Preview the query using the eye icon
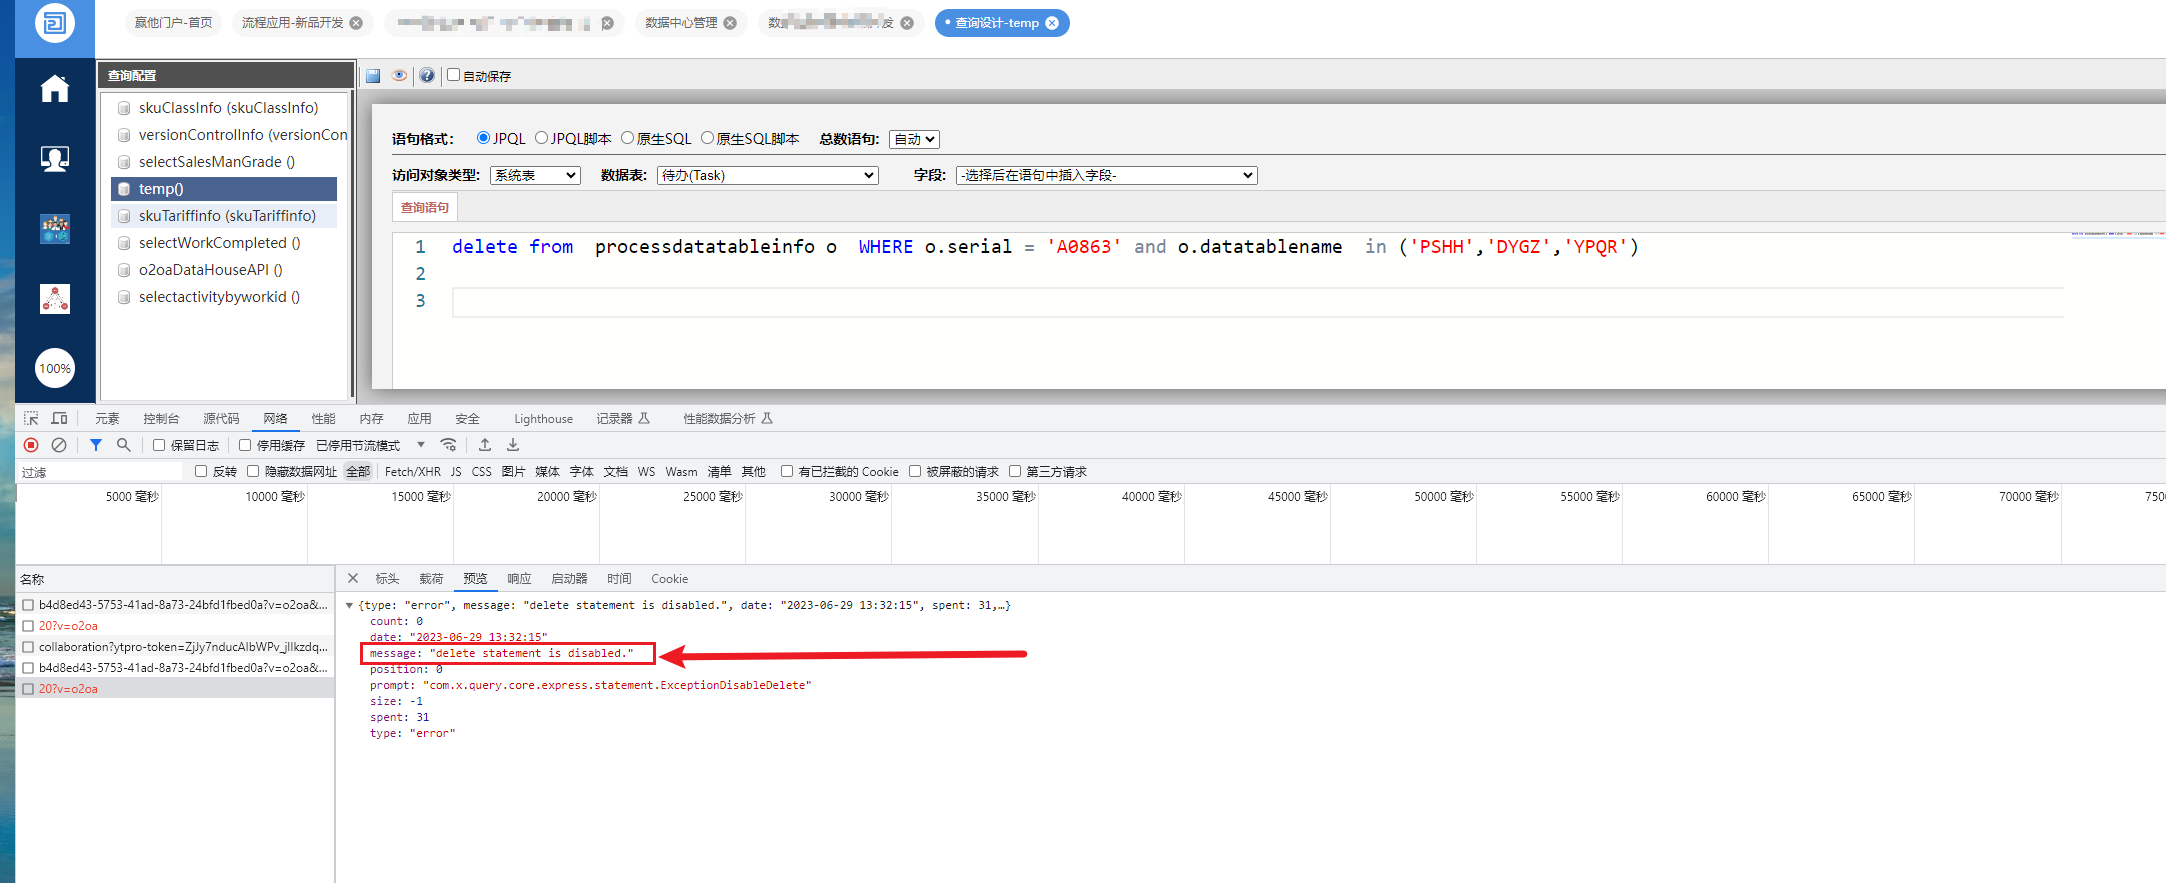 [400, 76]
